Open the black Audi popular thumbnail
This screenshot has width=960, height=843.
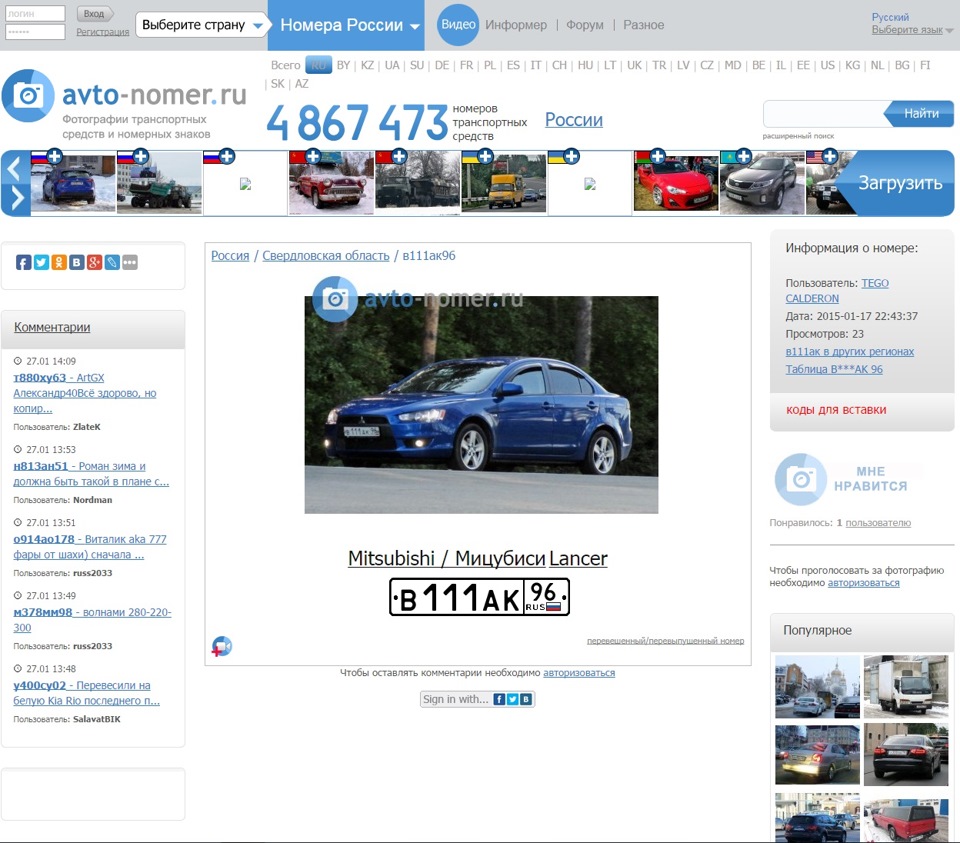point(906,754)
